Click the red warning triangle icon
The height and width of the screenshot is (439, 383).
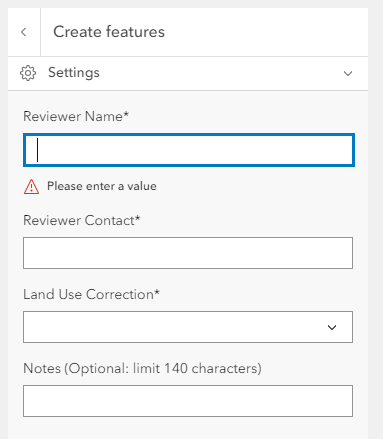tap(31, 187)
